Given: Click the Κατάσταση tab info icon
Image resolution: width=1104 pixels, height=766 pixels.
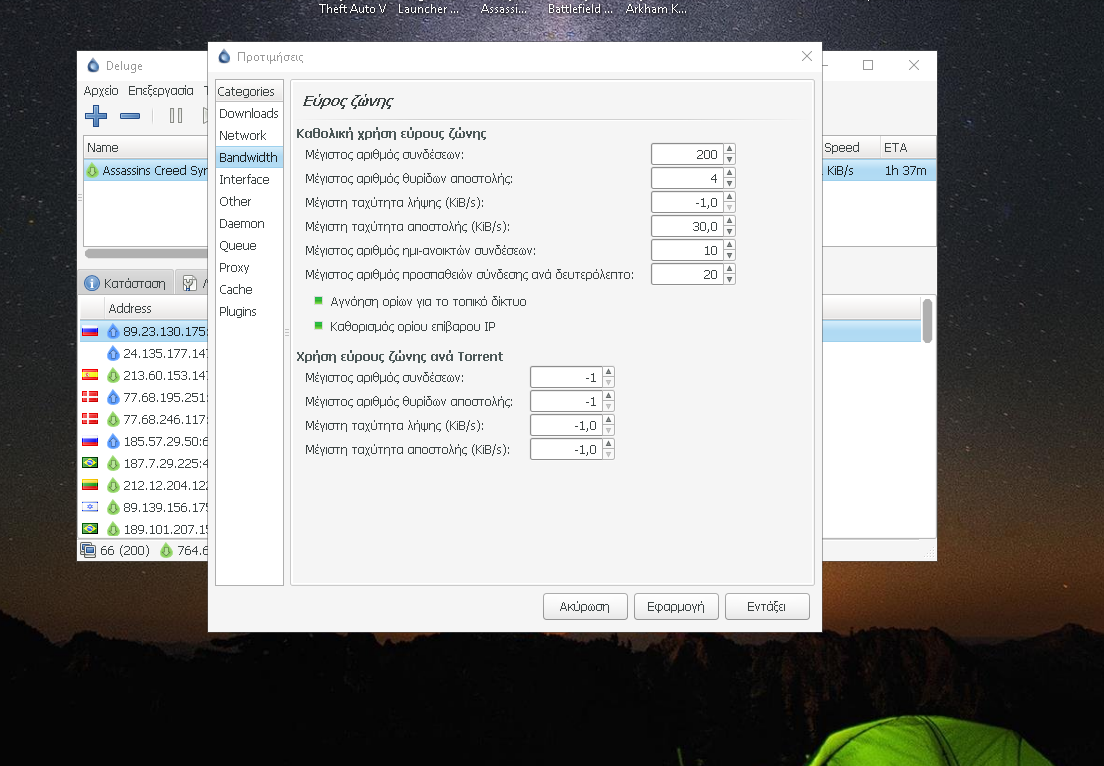Looking at the screenshot, I should [x=92, y=283].
